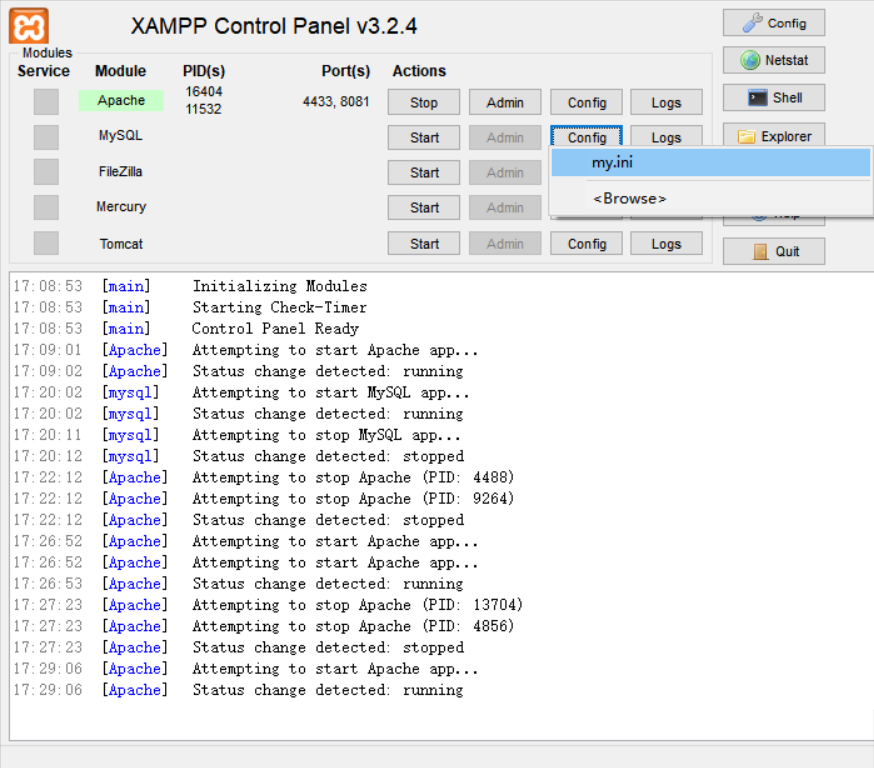Image resolution: width=874 pixels, height=768 pixels.
Task: Open the Tomcat Config dropdown
Action: click(x=586, y=244)
